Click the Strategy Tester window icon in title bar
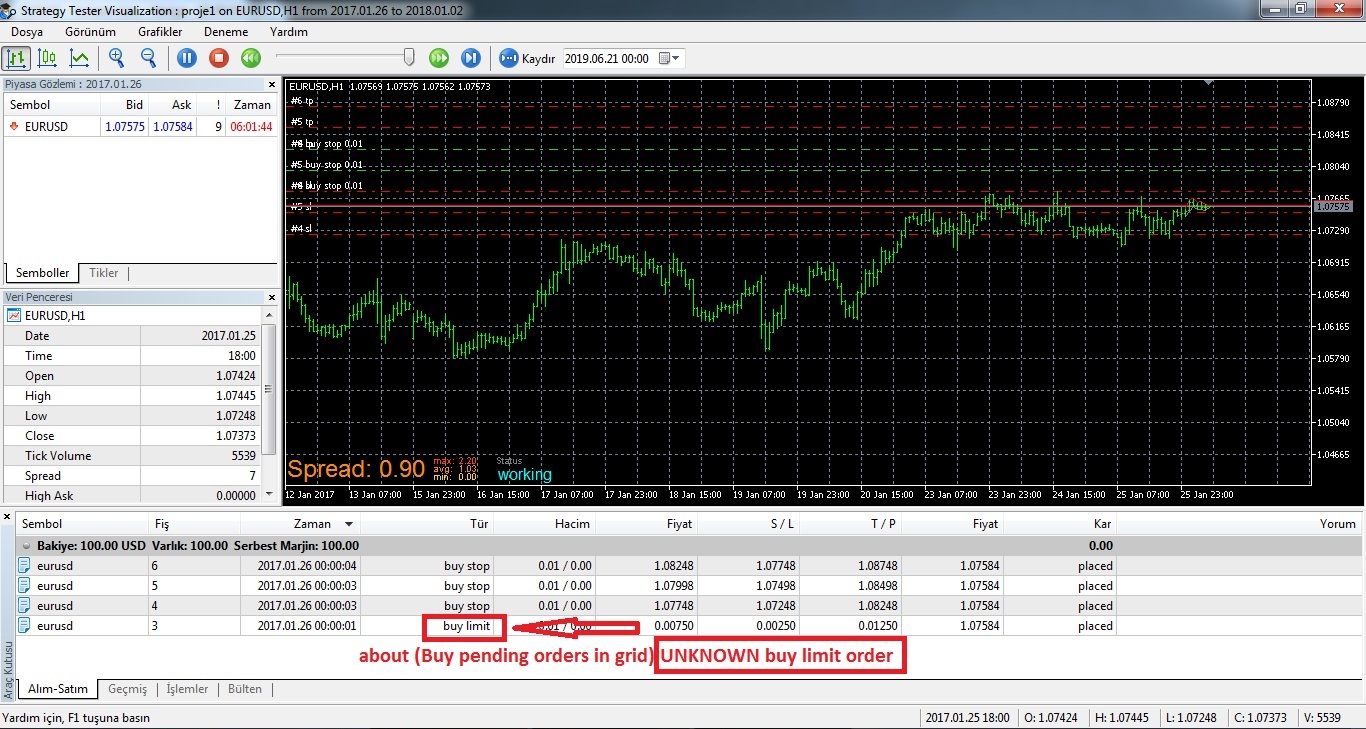This screenshot has height=729, width=1366. (11, 10)
